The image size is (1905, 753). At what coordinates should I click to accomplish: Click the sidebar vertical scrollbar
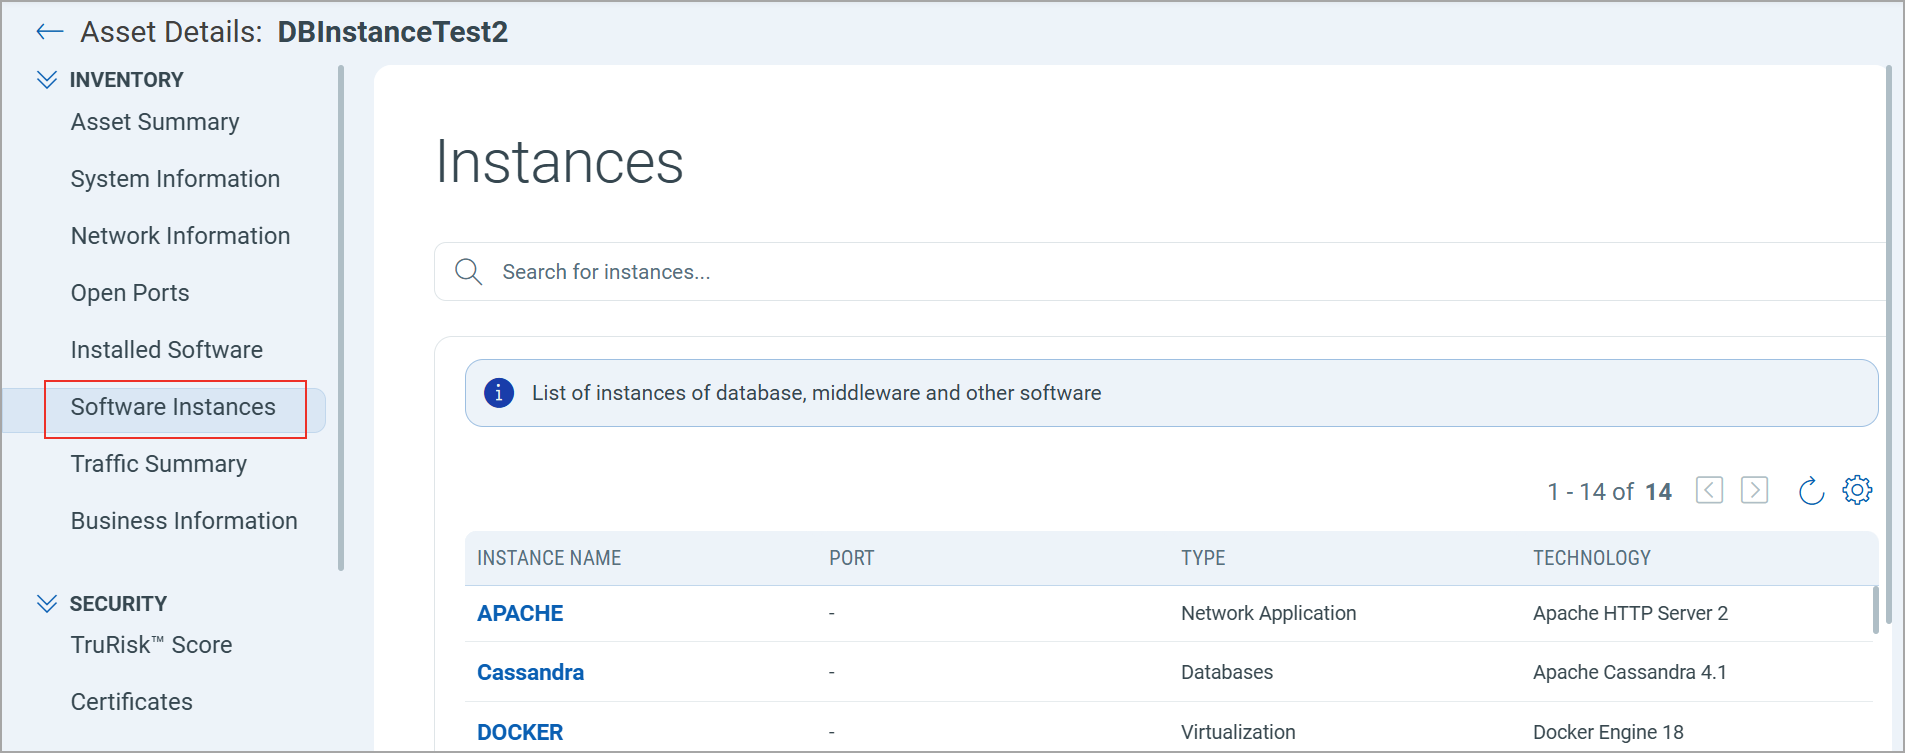pyautogui.click(x=341, y=318)
